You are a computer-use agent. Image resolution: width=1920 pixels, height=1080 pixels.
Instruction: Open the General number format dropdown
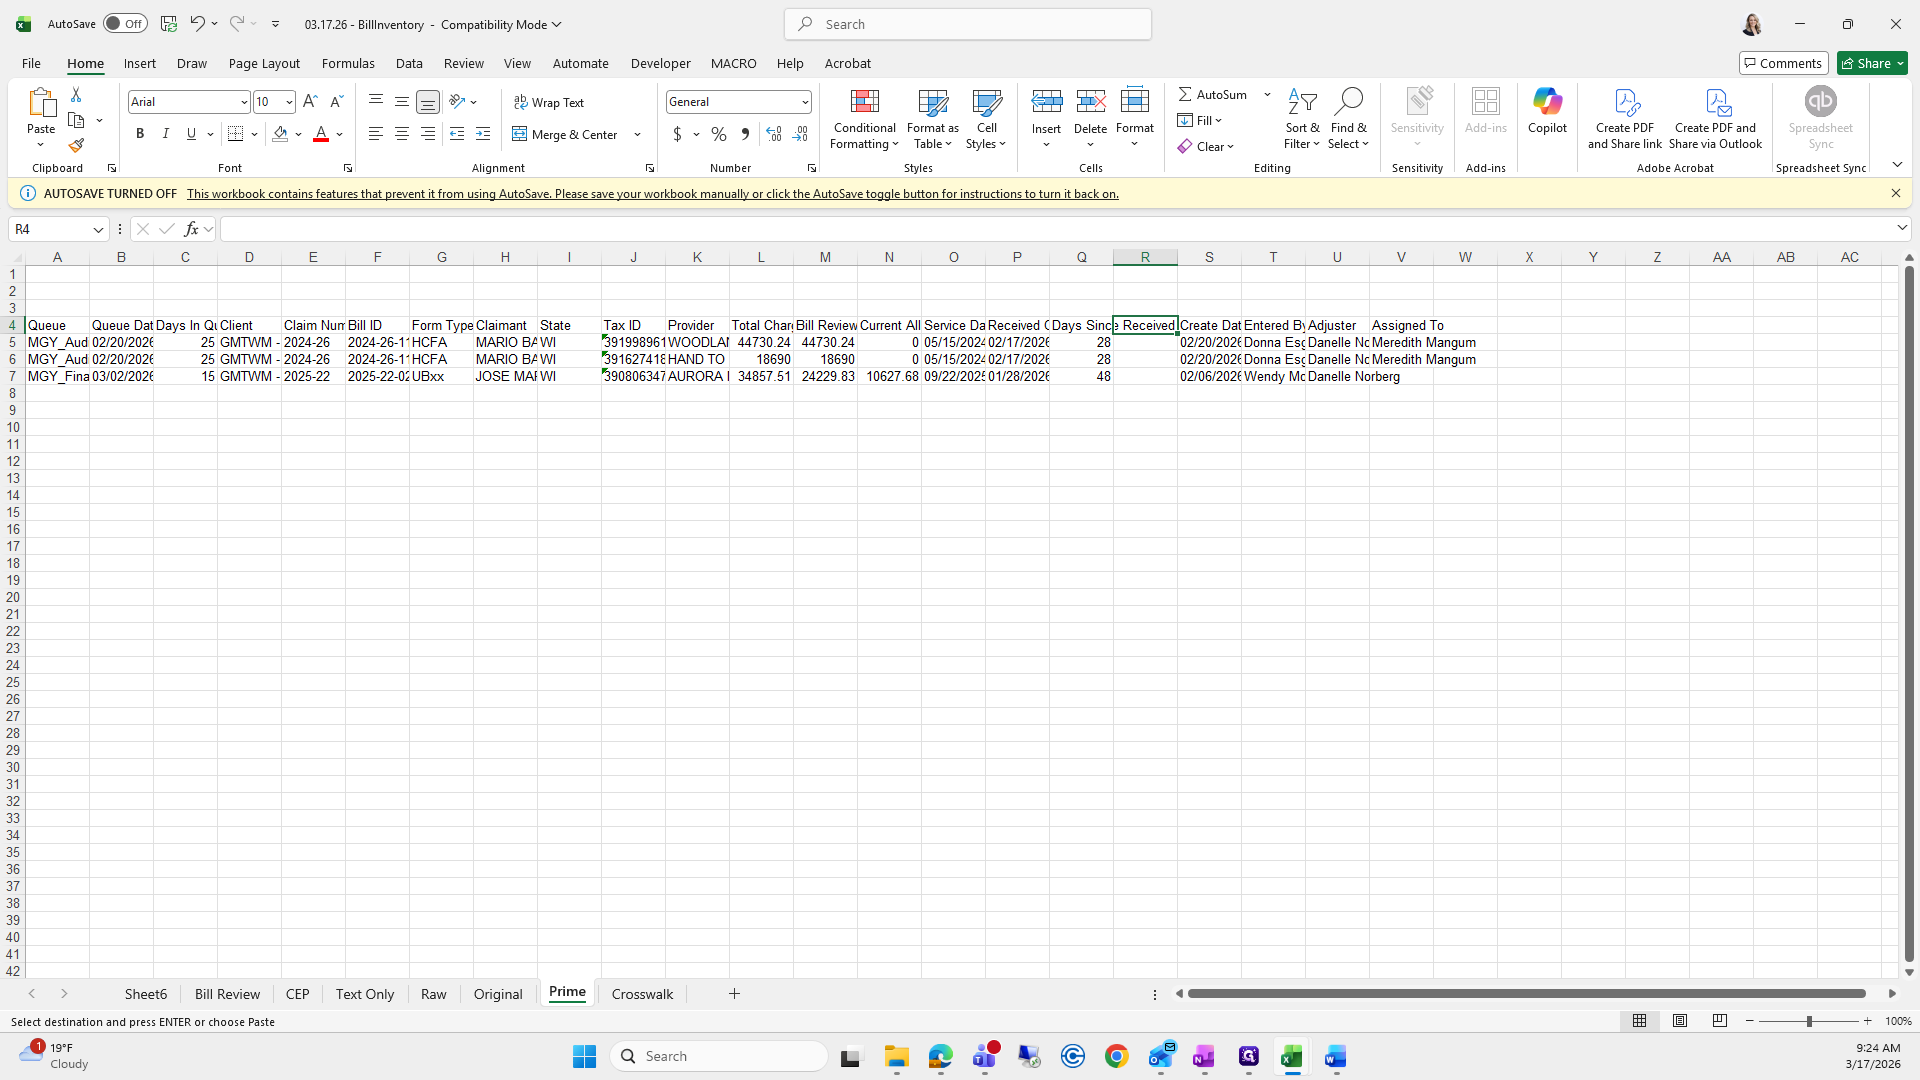[804, 102]
